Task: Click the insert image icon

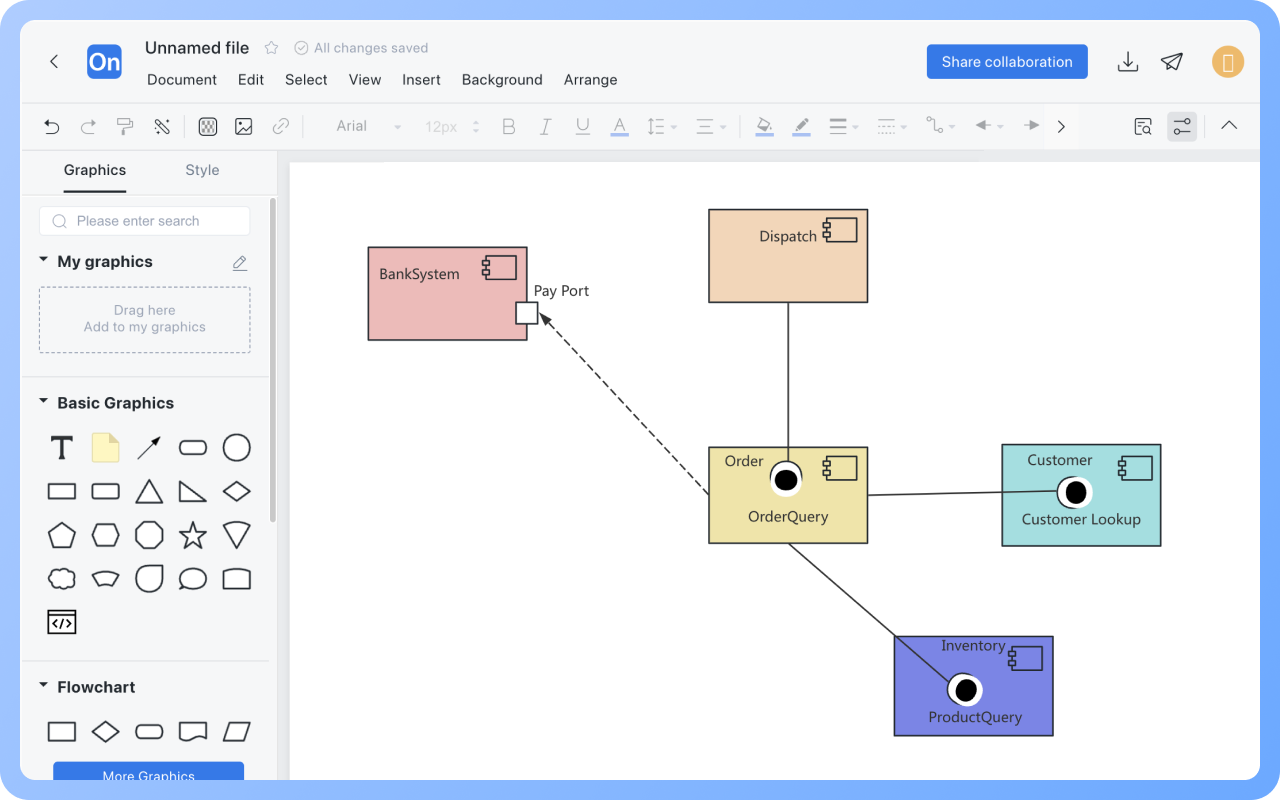Action: pyautogui.click(x=244, y=126)
